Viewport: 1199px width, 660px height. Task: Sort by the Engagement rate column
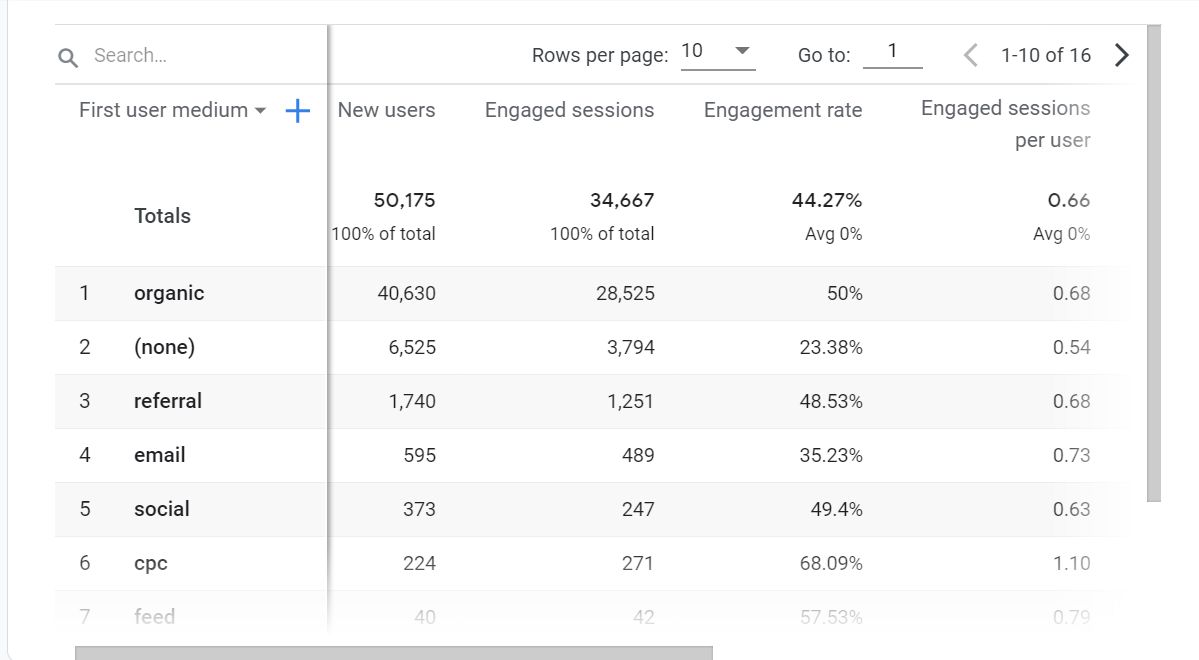[x=782, y=111]
